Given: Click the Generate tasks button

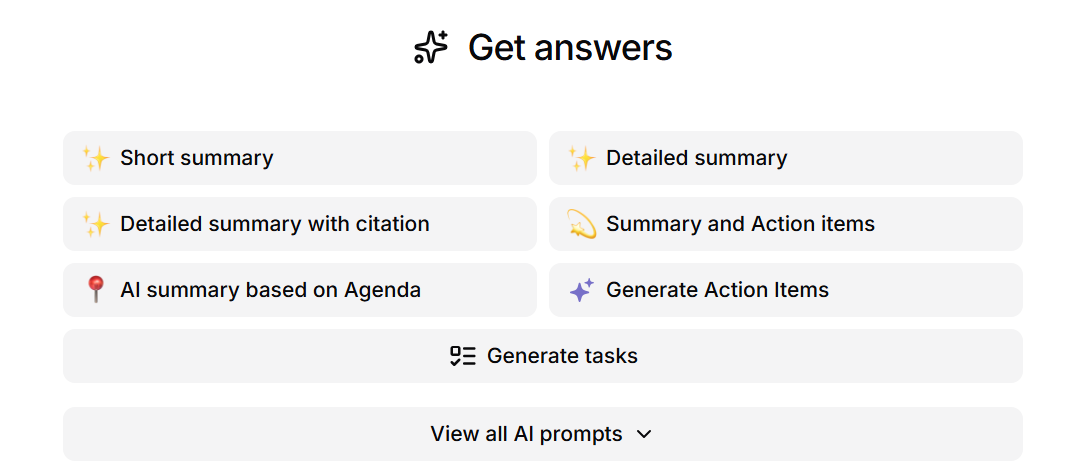Looking at the screenshot, I should click(x=543, y=356).
